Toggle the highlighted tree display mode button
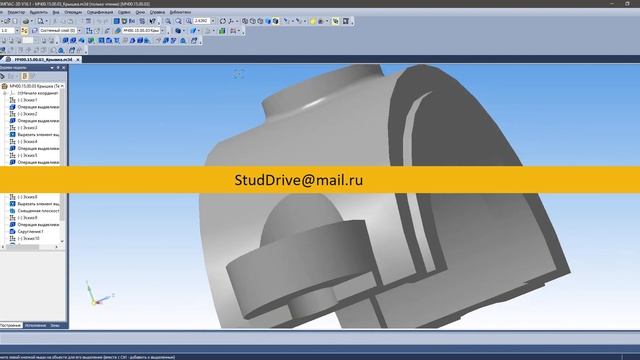The height and width of the screenshot is (360, 640). coord(24,76)
